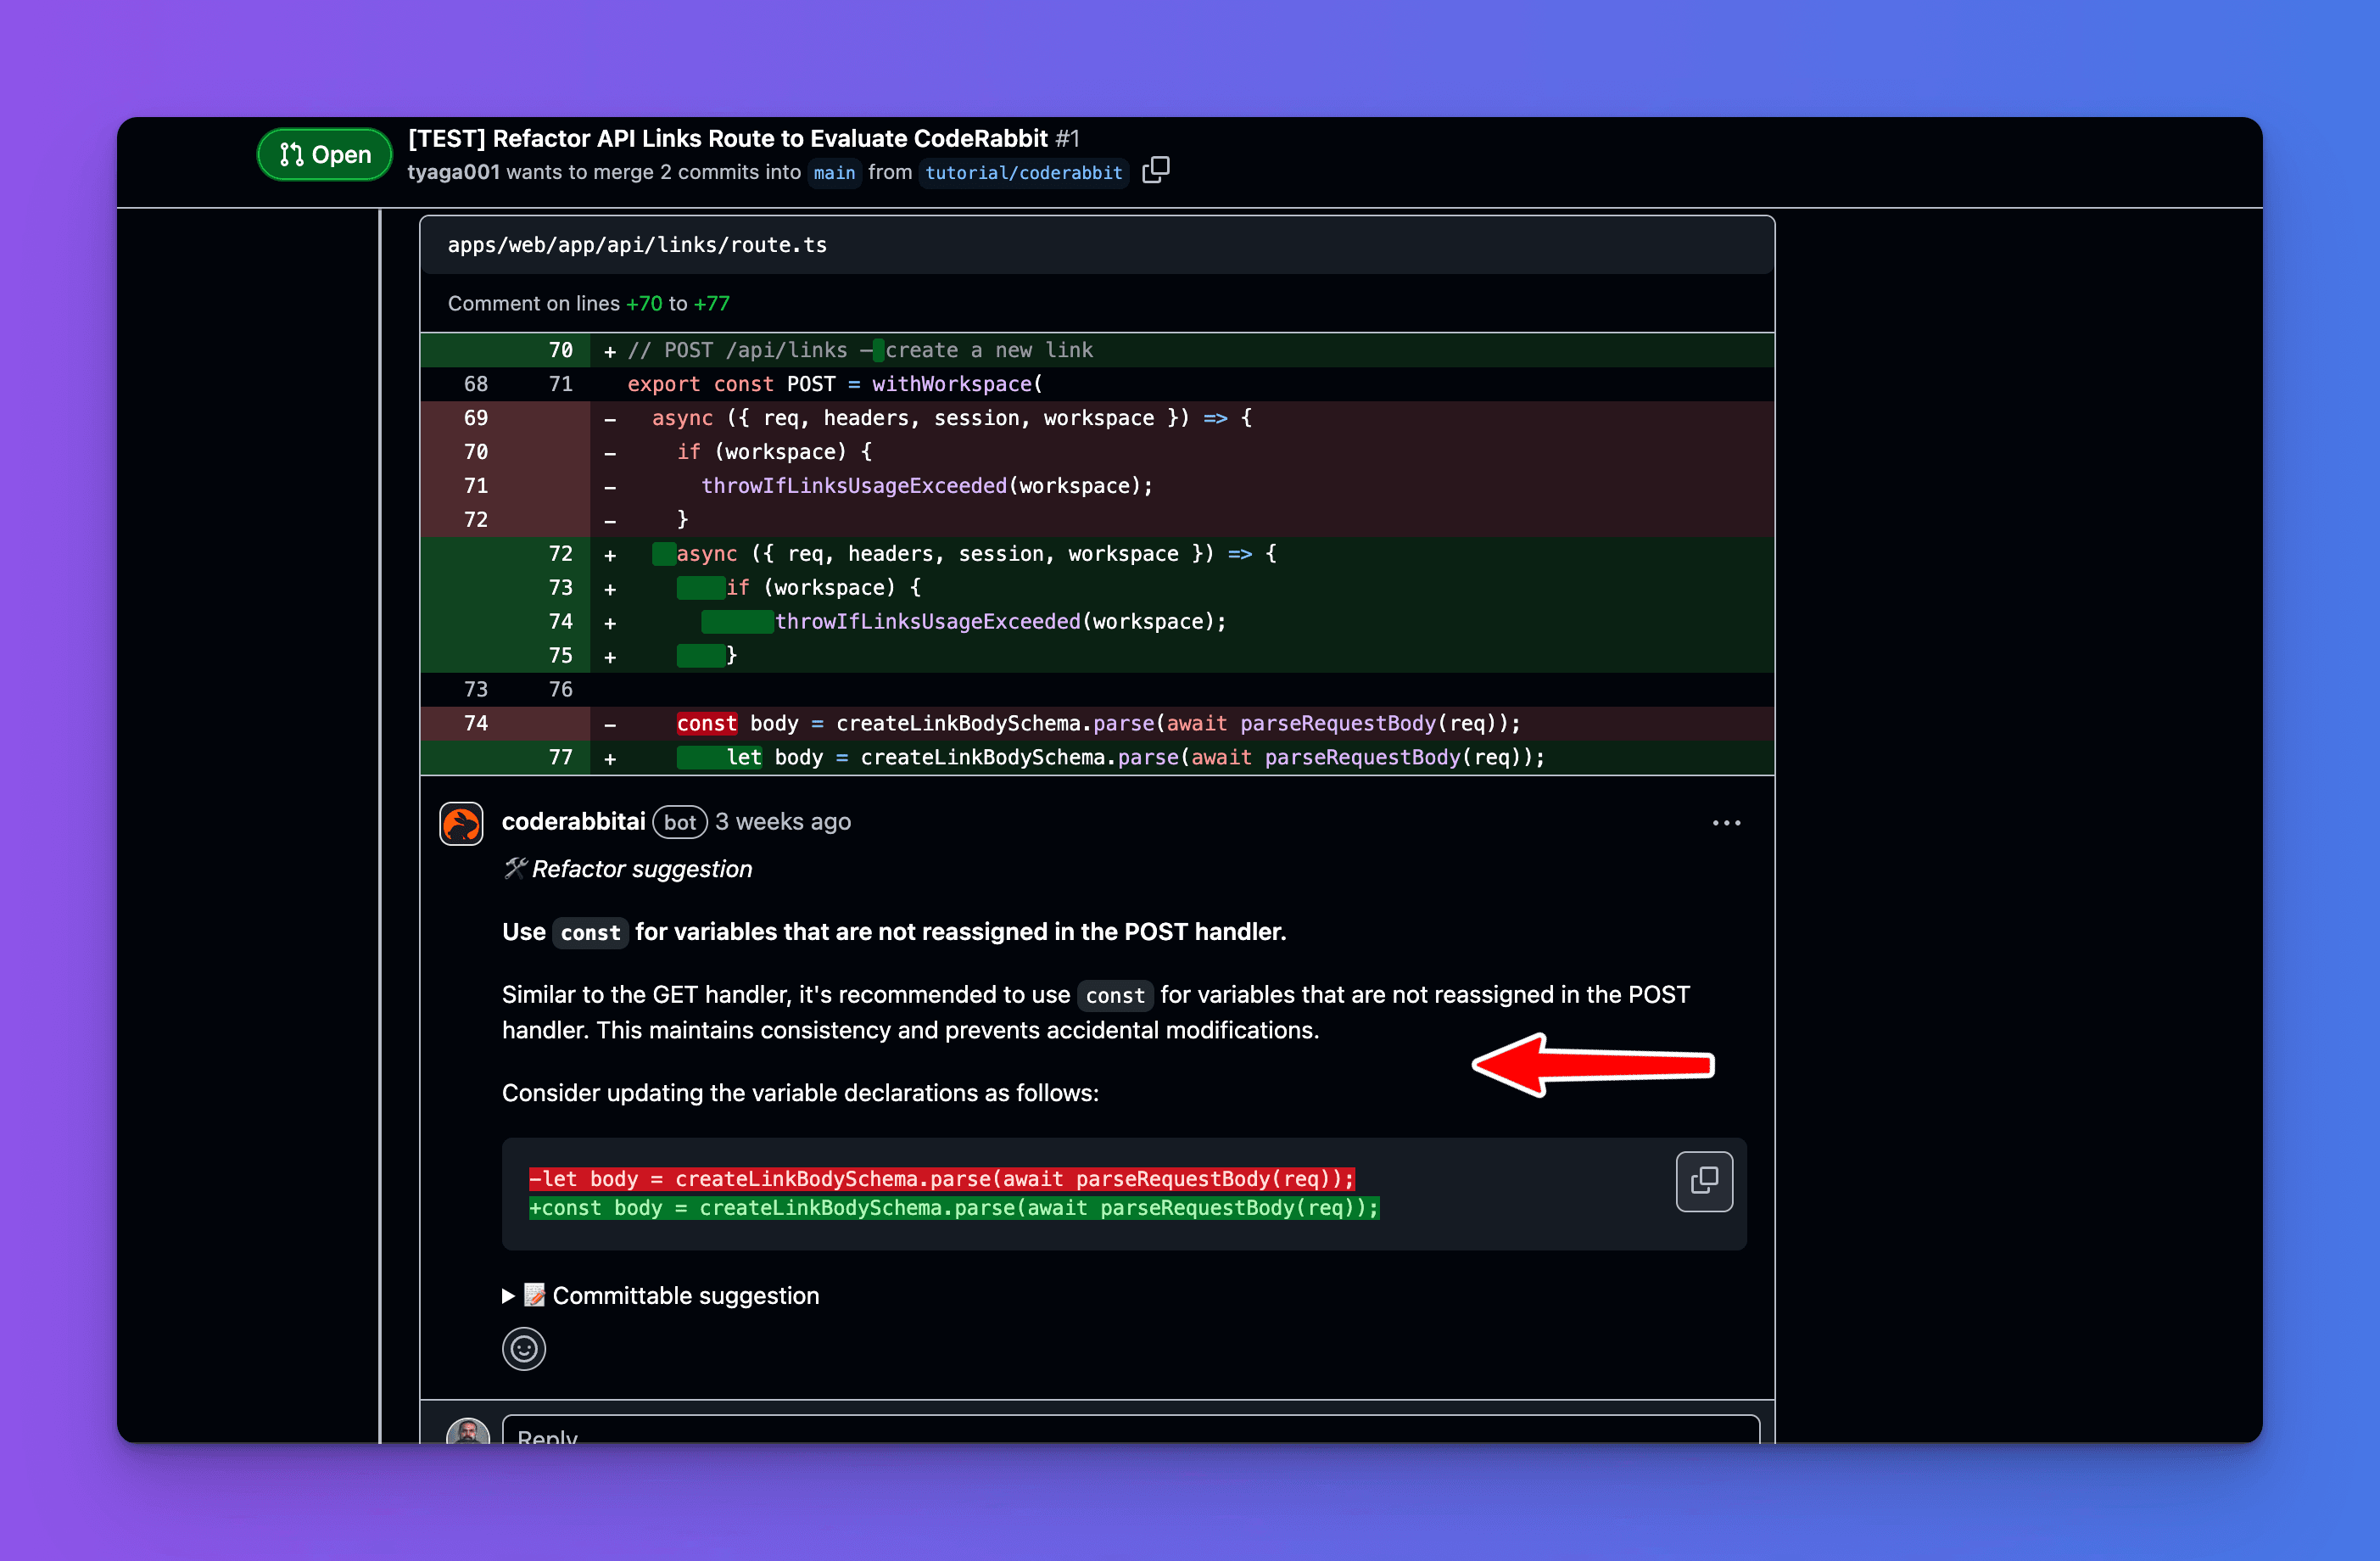Click the '3 weeks ago' timestamp
This screenshot has height=1561, width=2380.
[783, 821]
